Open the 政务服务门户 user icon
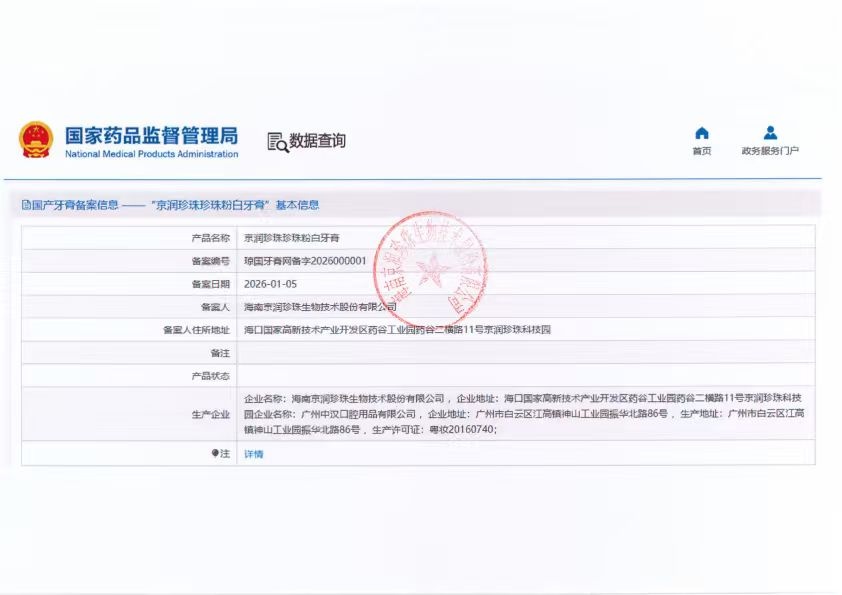The image size is (842, 595). click(770, 132)
